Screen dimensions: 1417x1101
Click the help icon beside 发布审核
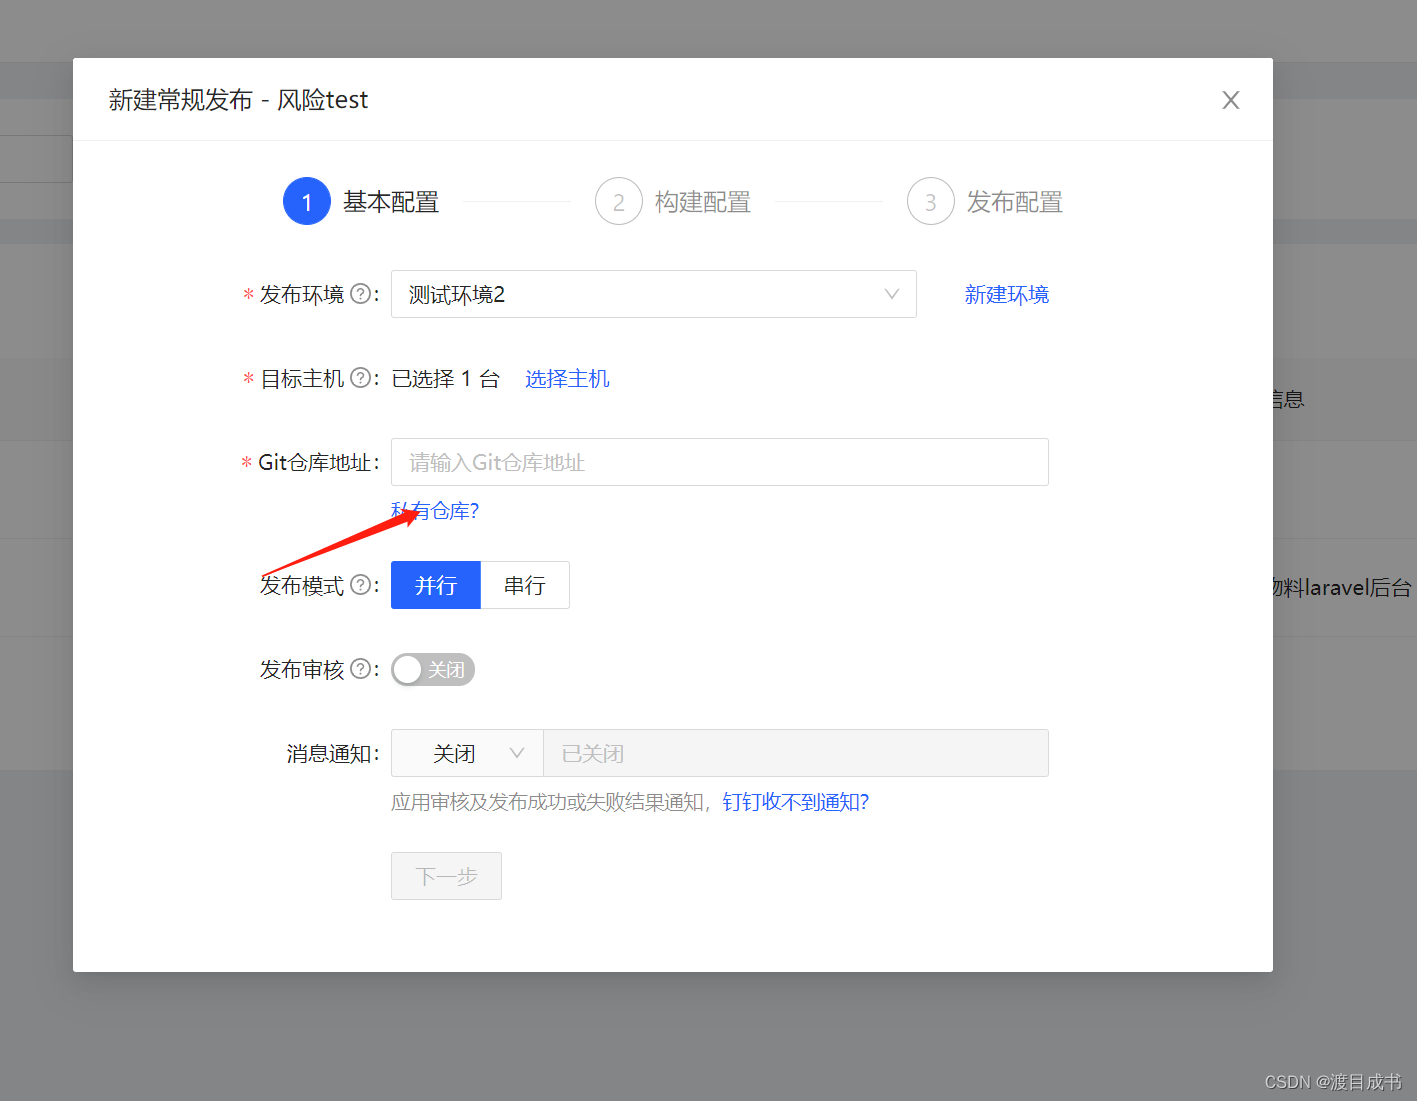click(361, 669)
